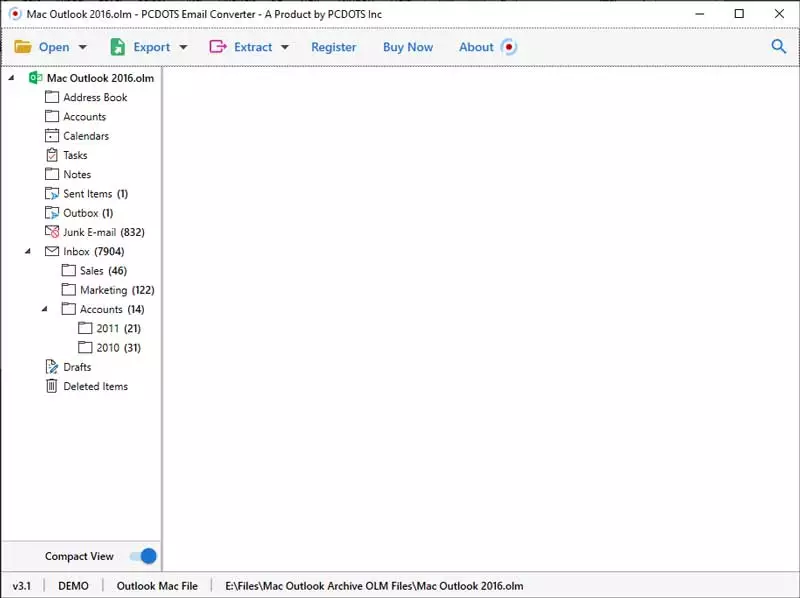
Task: Click the Buy Now link
Action: pos(408,47)
